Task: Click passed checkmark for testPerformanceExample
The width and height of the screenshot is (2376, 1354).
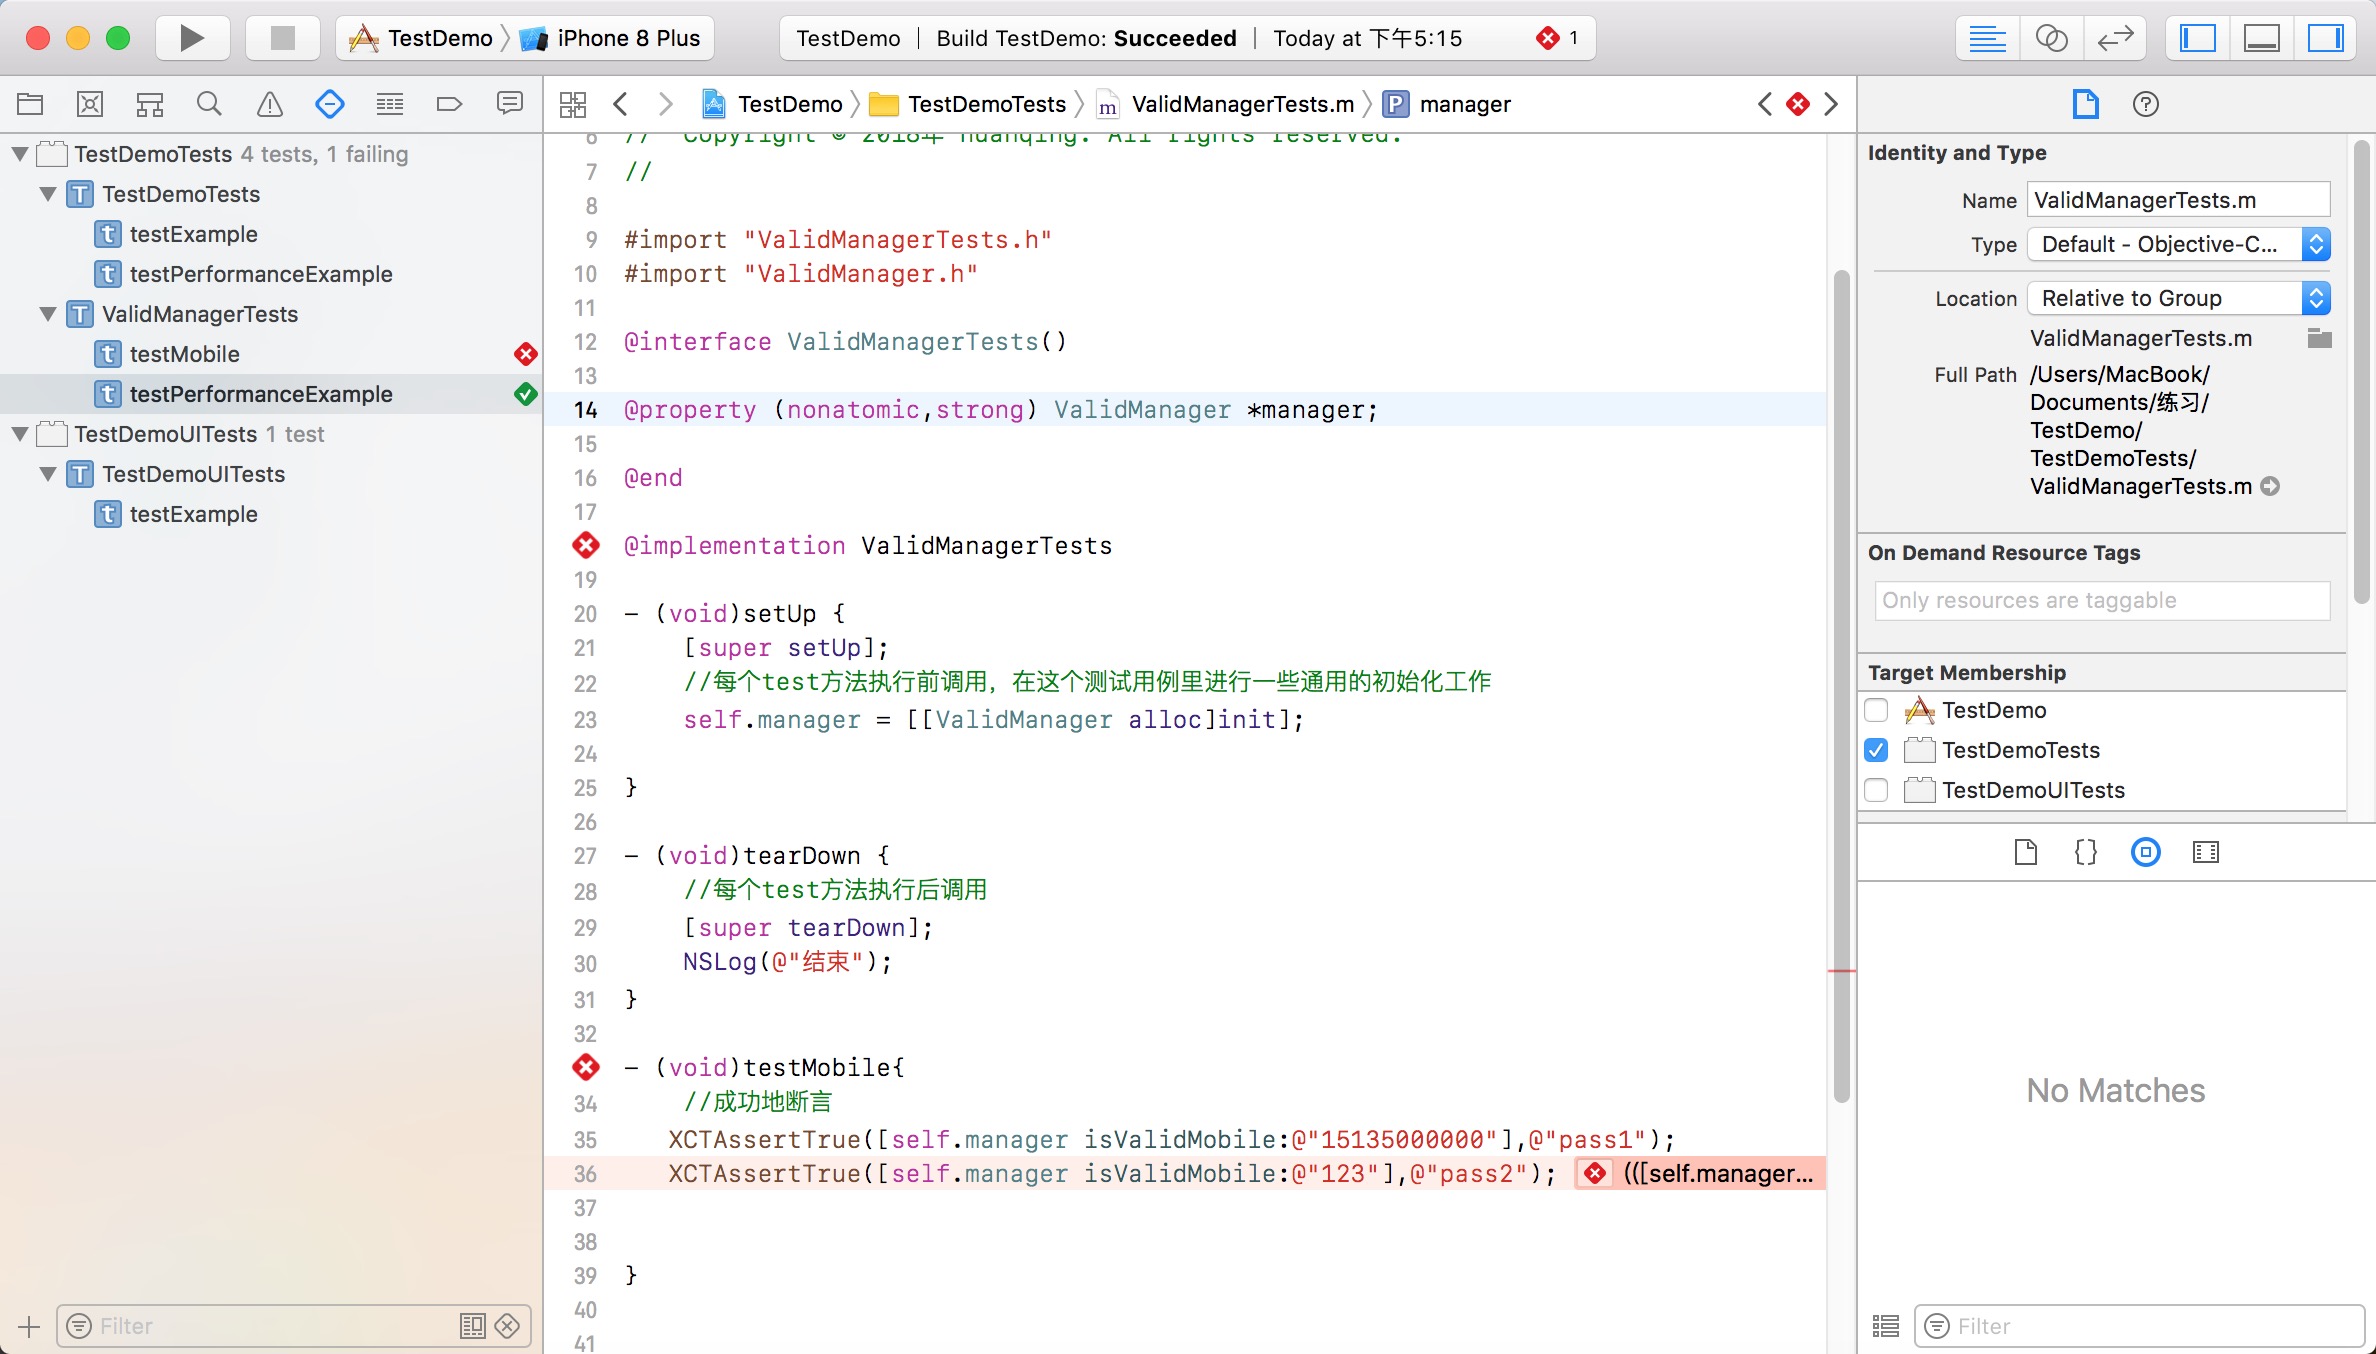Action: (525, 394)
